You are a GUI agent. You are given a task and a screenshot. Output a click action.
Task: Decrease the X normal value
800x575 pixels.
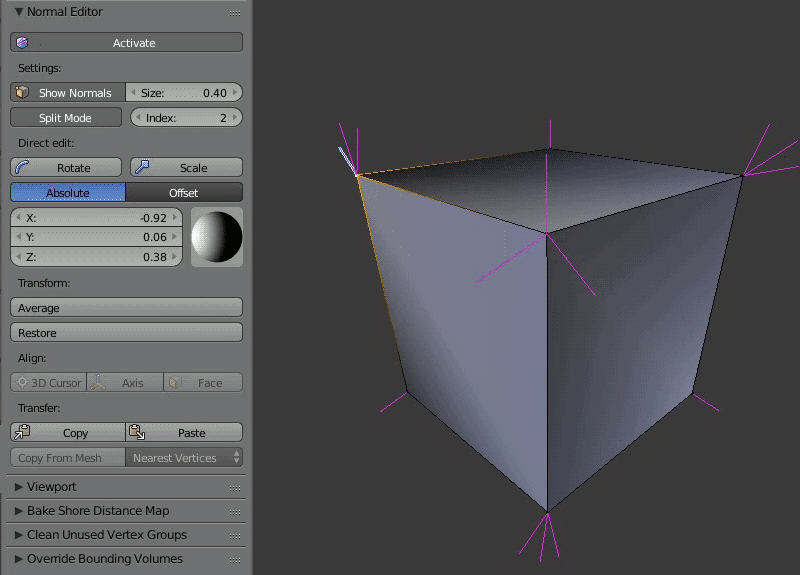[x=18, y=217]
